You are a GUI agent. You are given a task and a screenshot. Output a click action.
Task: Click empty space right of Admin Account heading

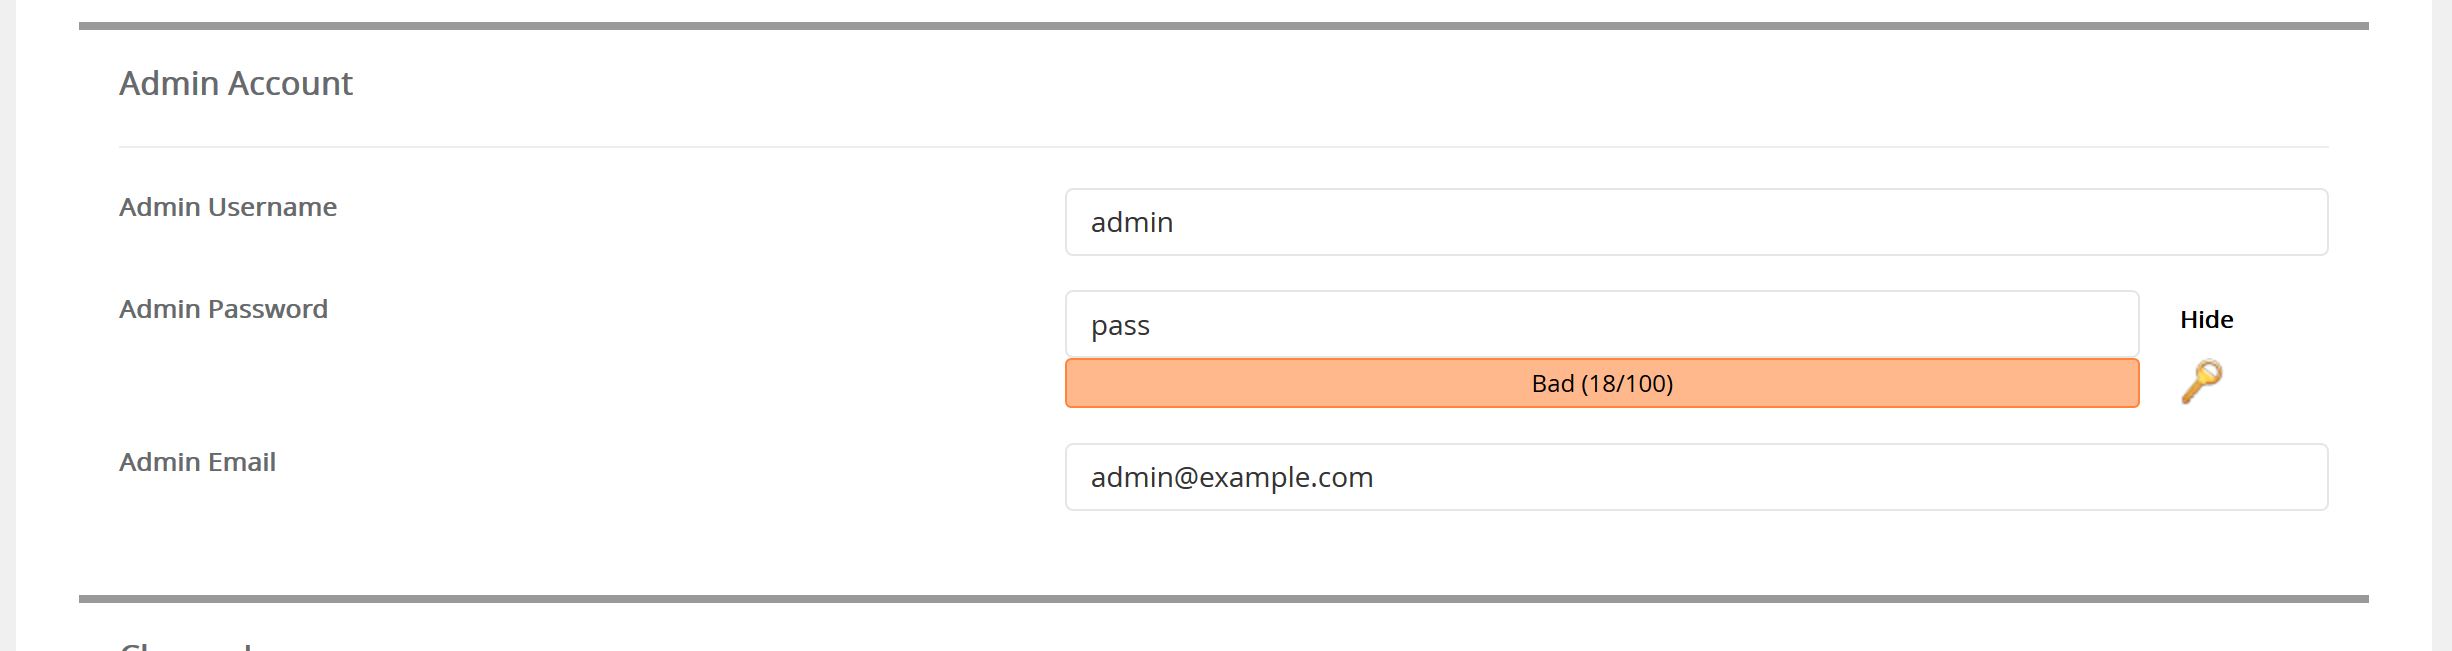(x=1340, y=83)
